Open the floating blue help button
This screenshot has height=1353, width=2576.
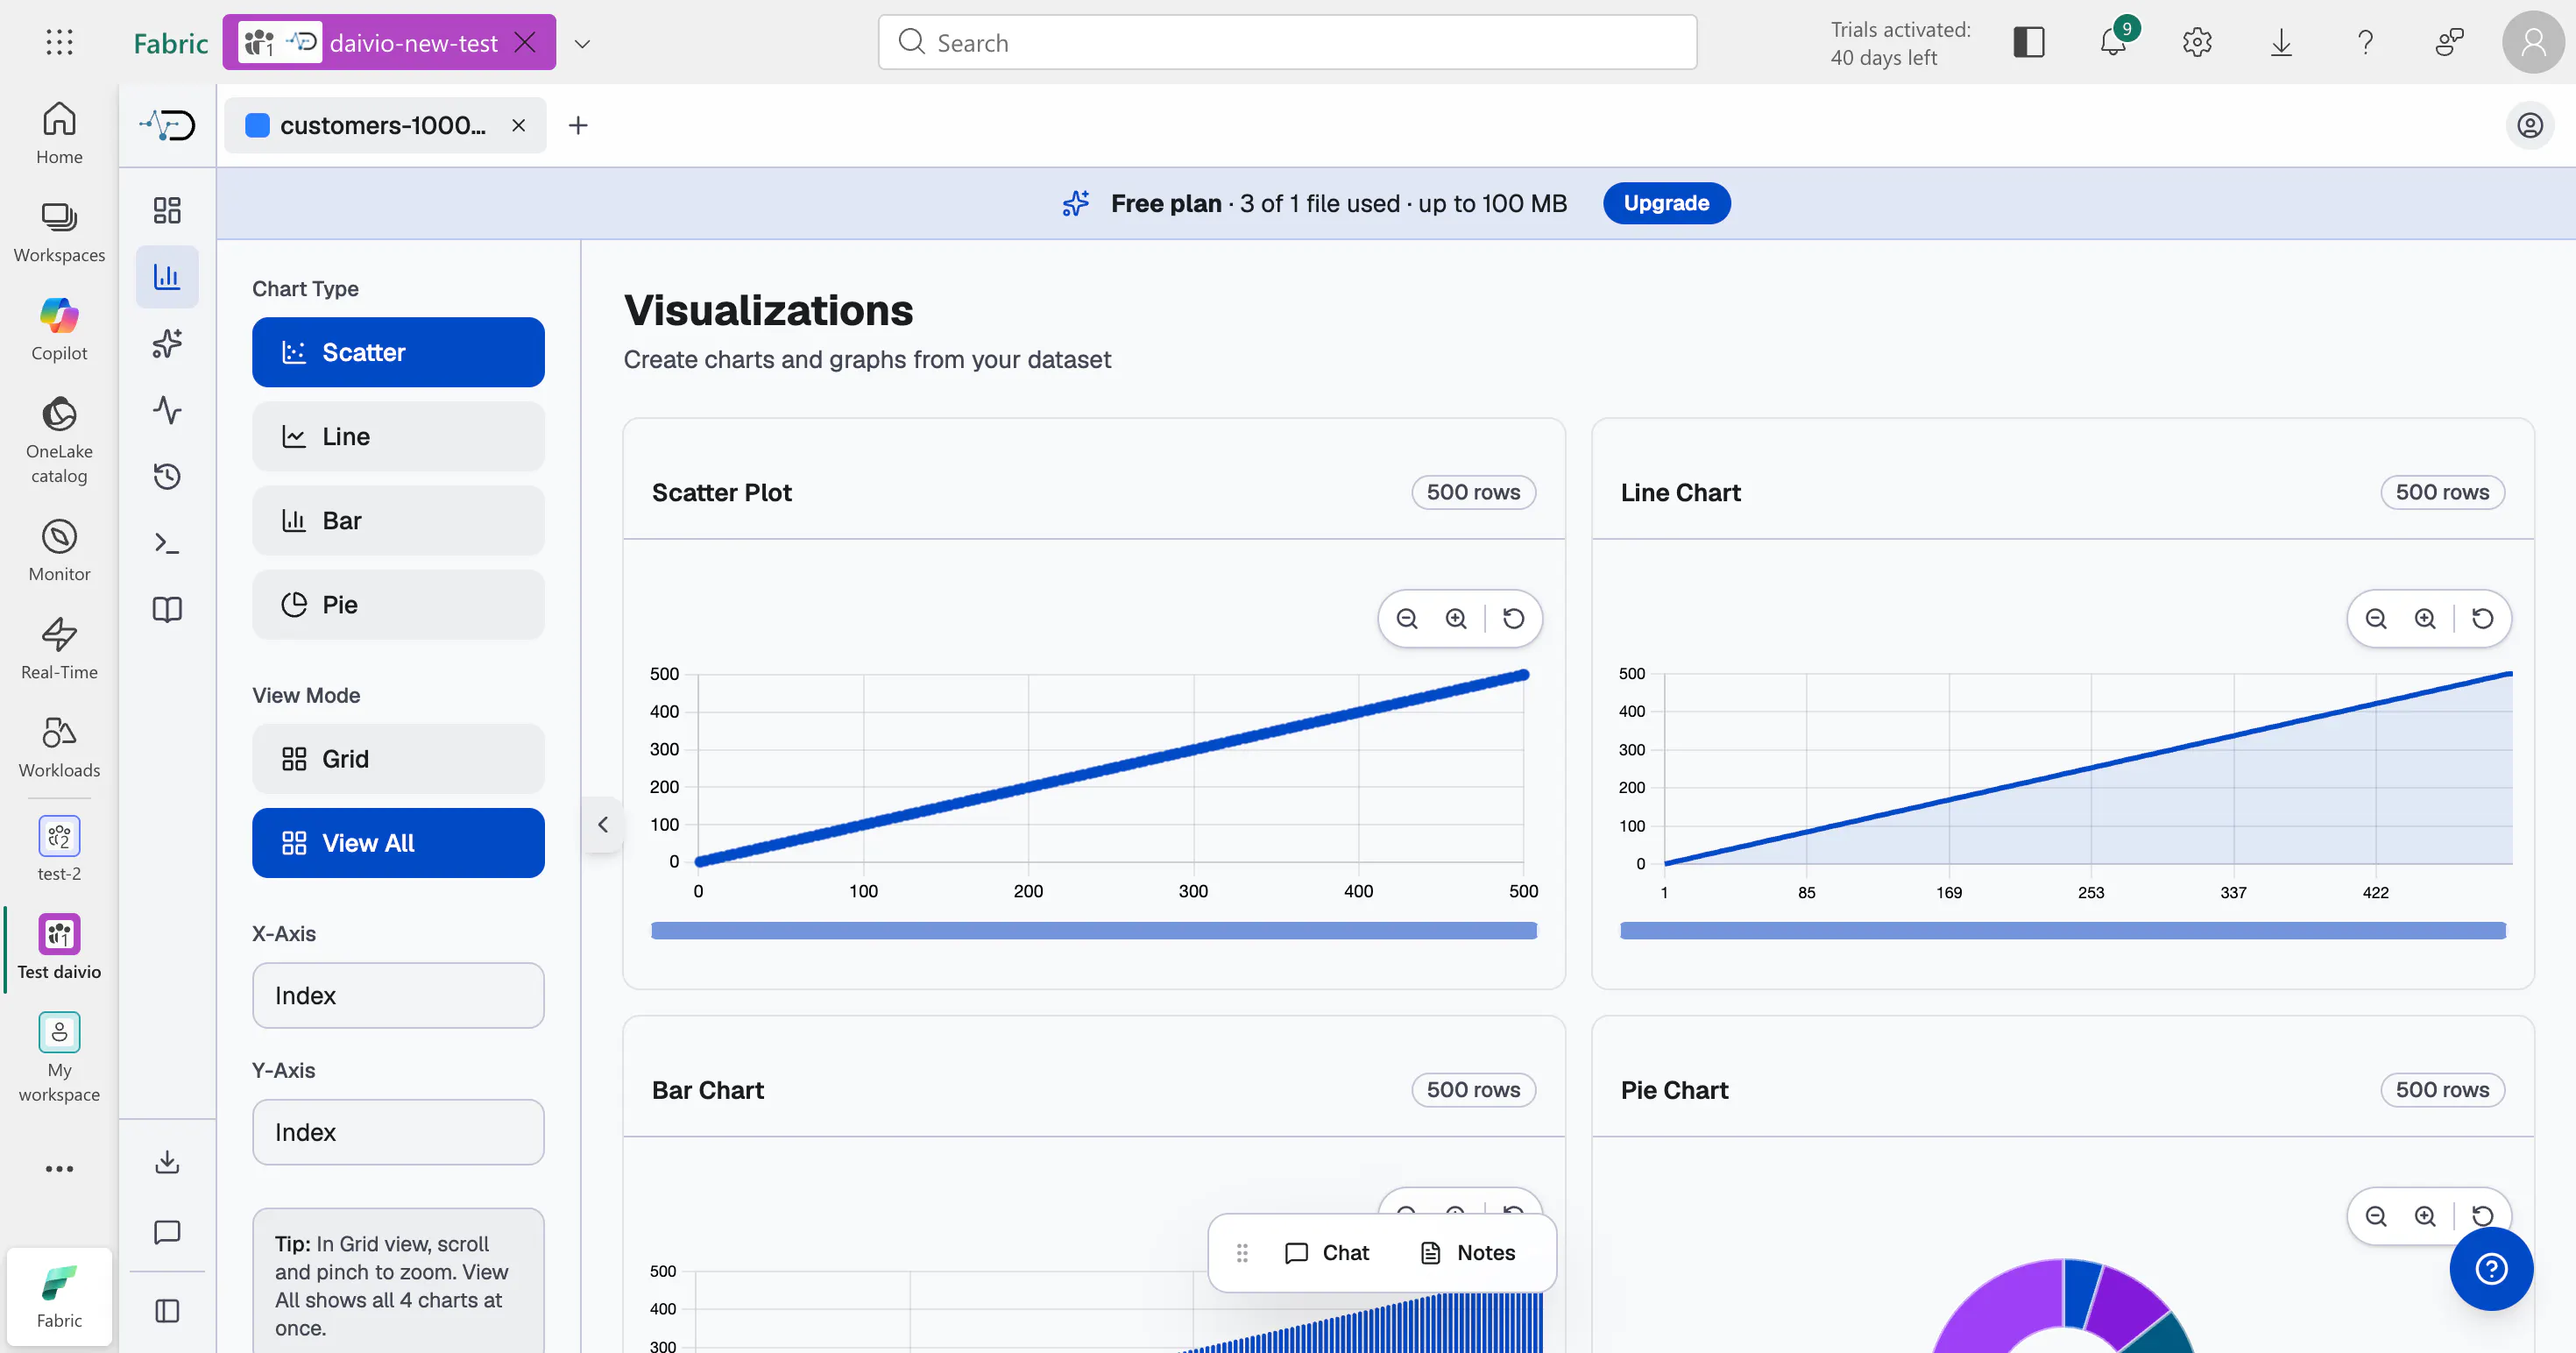point(2491,1269)
